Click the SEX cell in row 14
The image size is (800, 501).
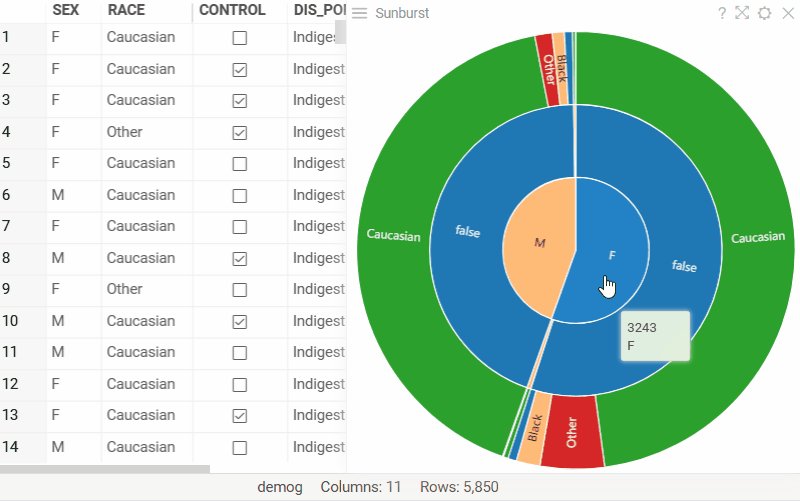coord(74,447)
